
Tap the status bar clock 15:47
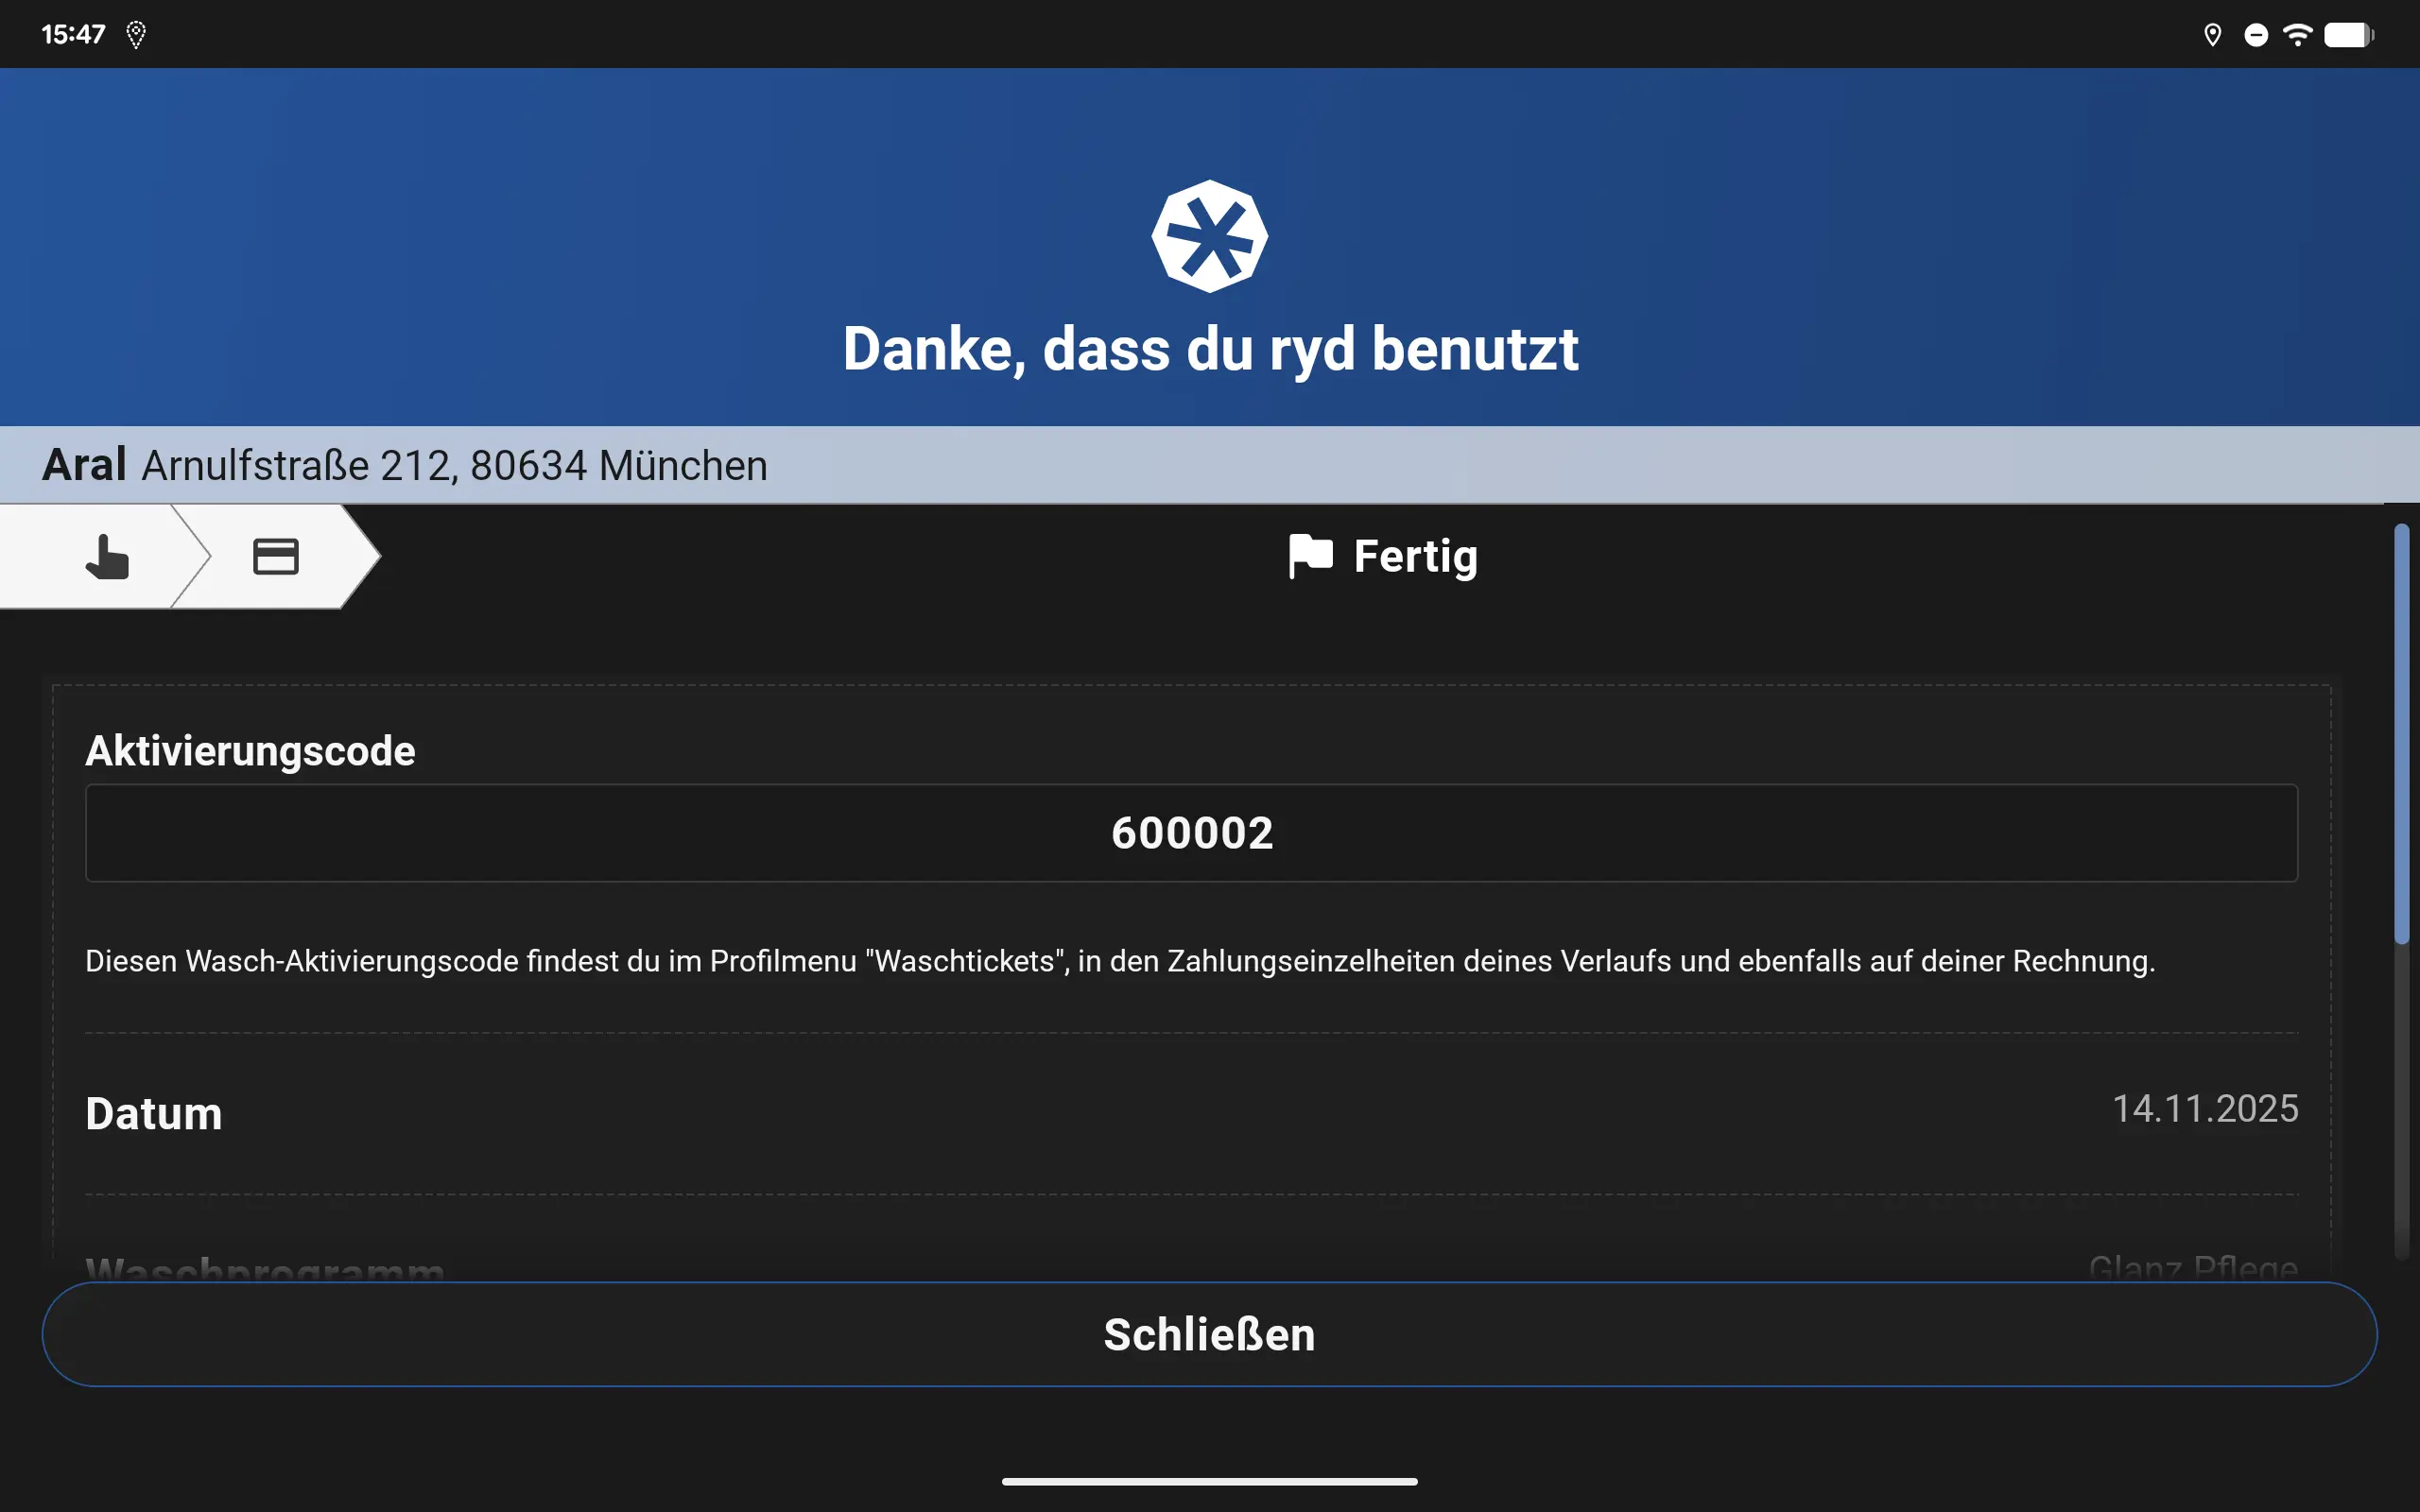73,34
